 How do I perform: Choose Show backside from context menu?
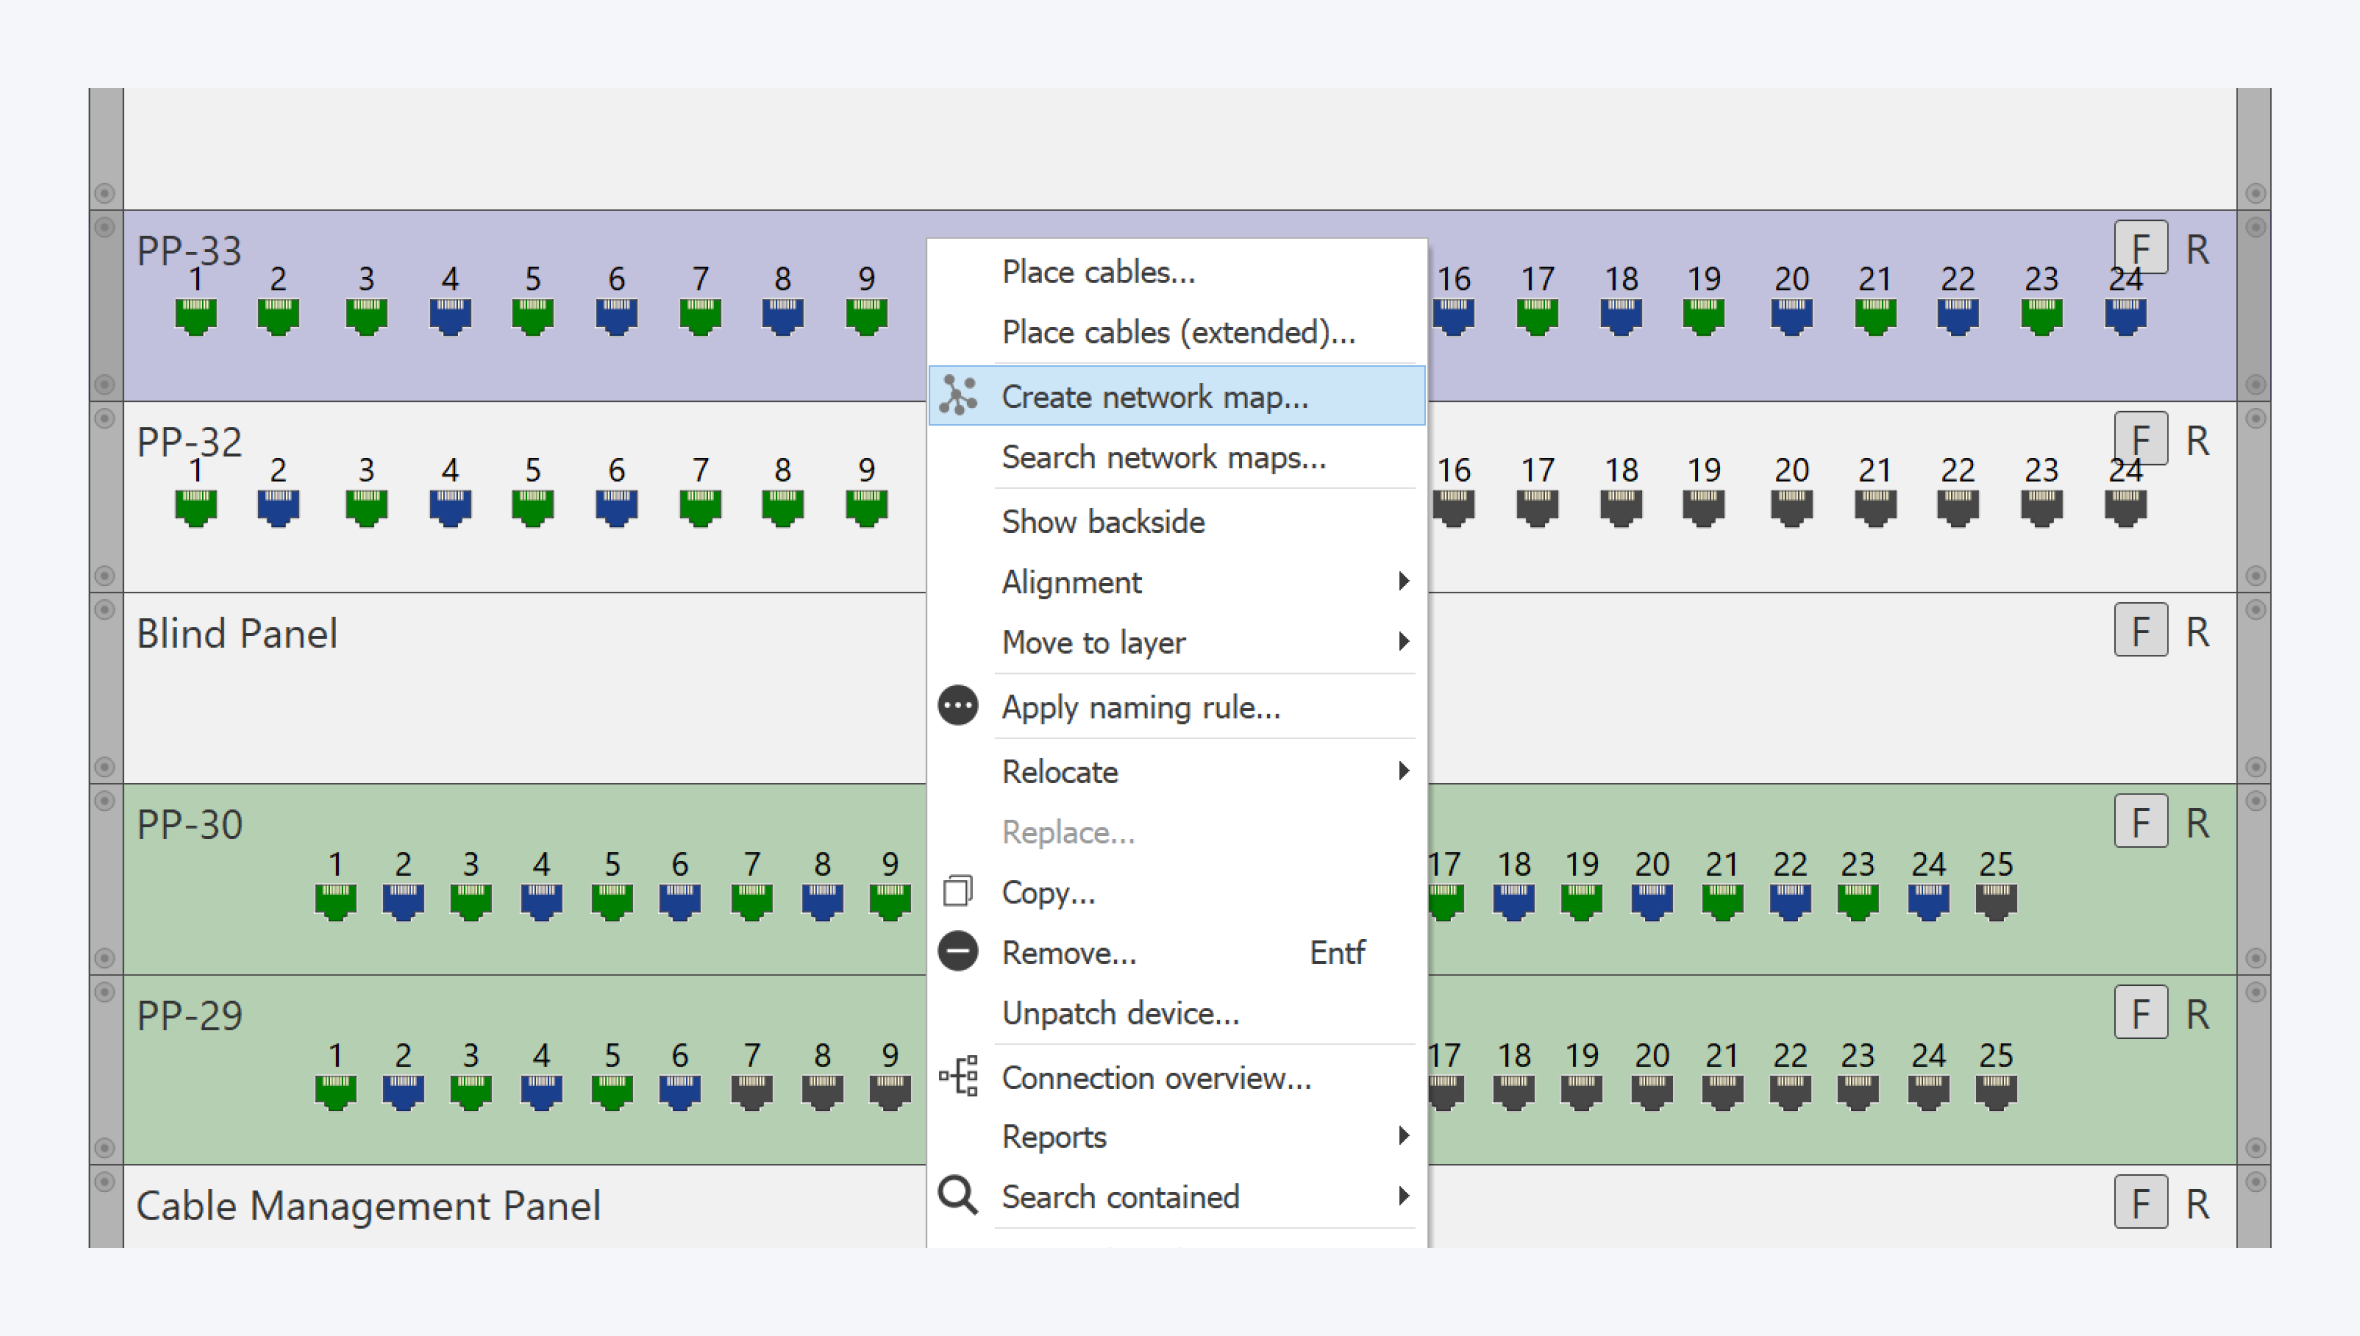pos(1103,521)
